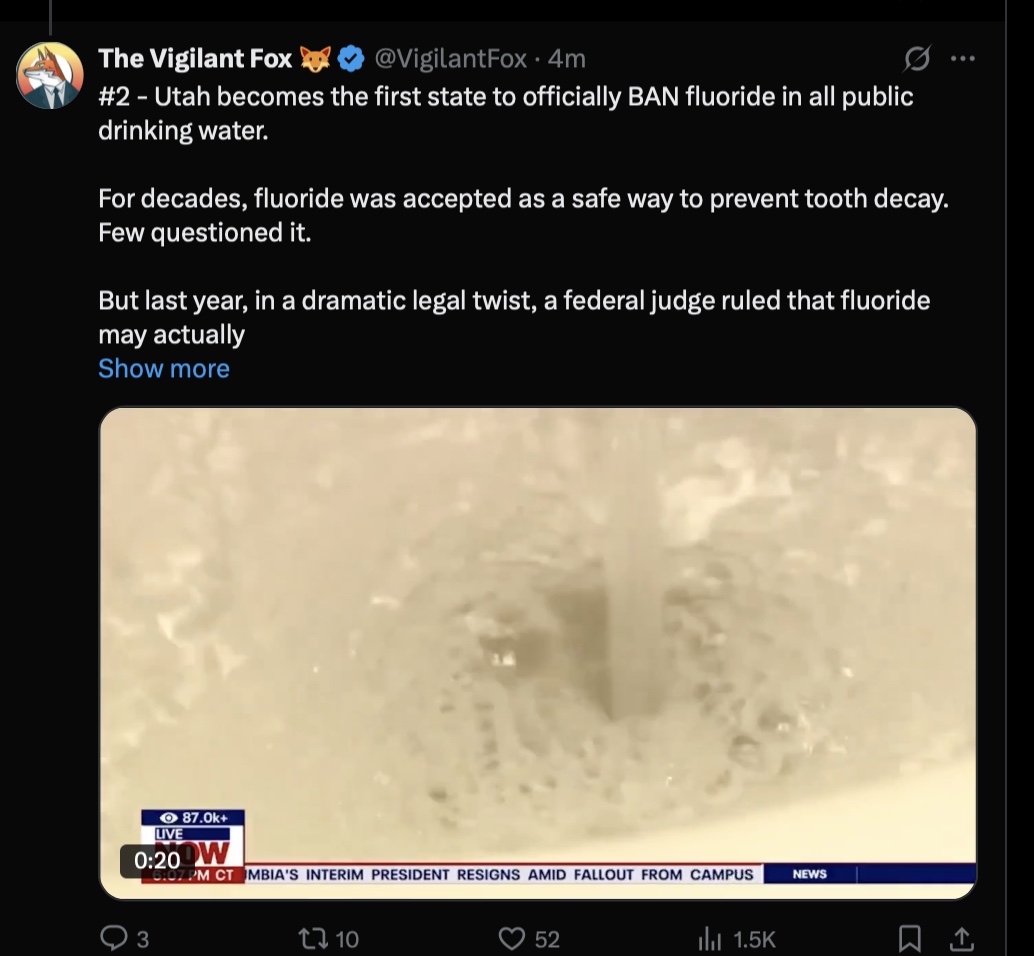The image size is (1034, 956).
Task: Open the Grok explain-post icon
Action: [x=917, y=59]
